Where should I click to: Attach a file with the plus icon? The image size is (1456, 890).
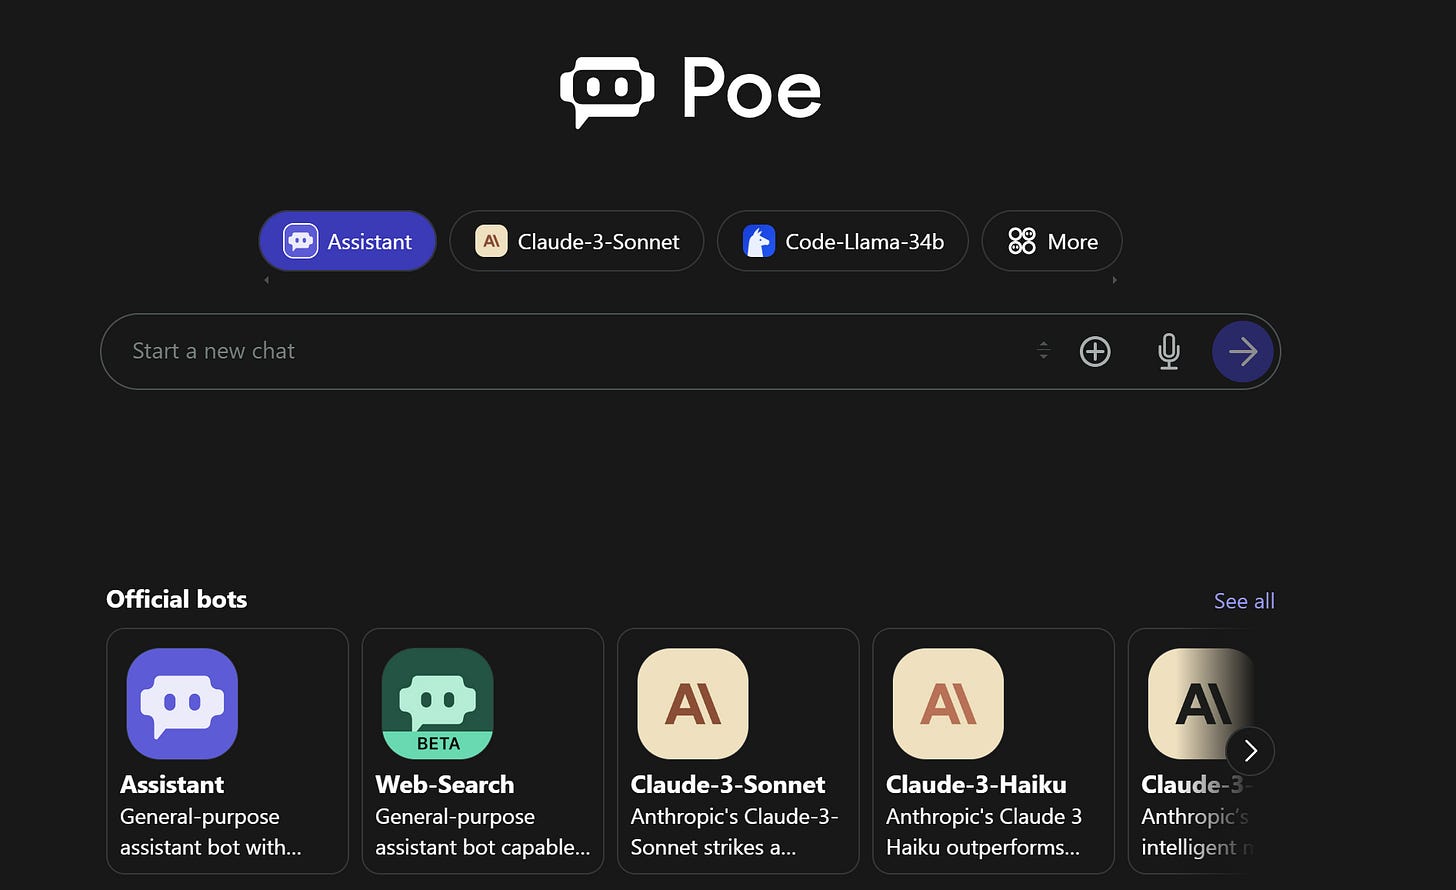pyautogui.click(x=1095, y=351)
